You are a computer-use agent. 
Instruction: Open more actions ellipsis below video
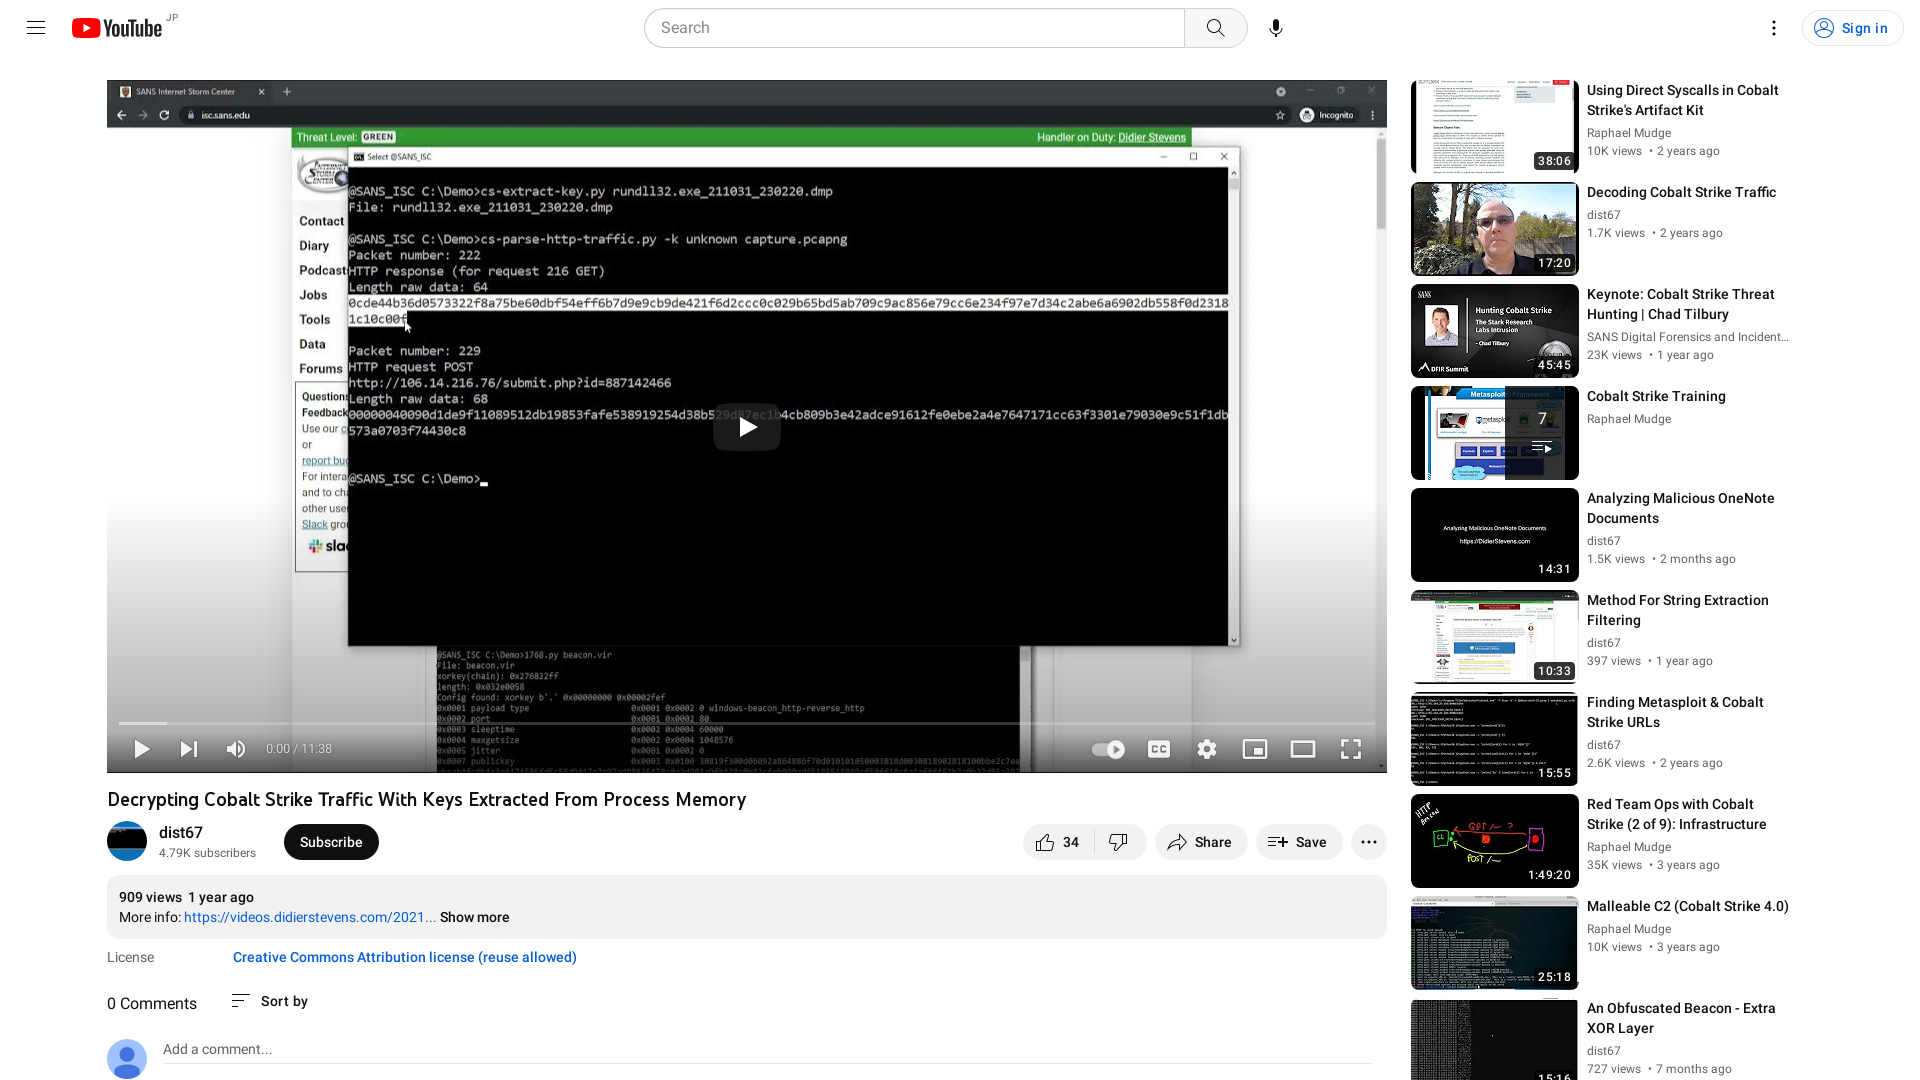coord(1369,842)
